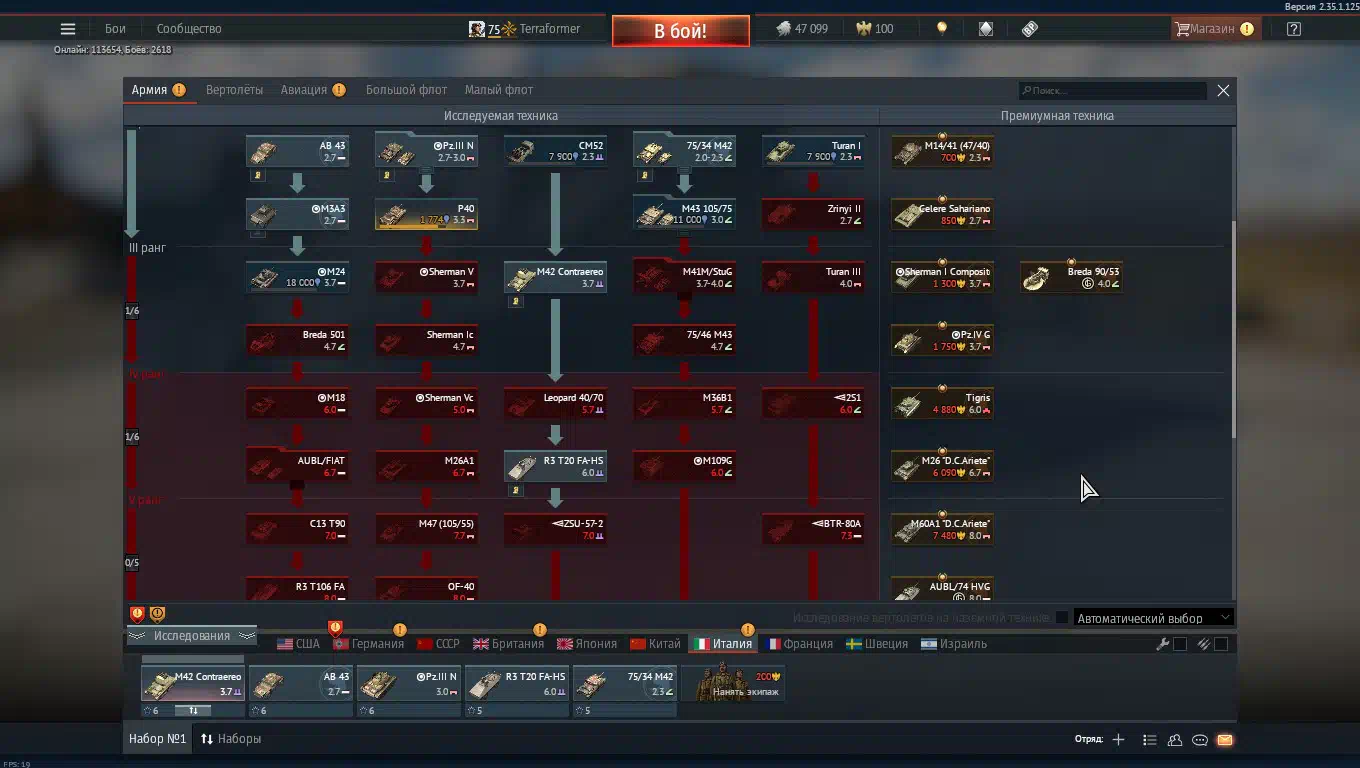
Task: Click the squad plus icon
Action: (1118, 740)
